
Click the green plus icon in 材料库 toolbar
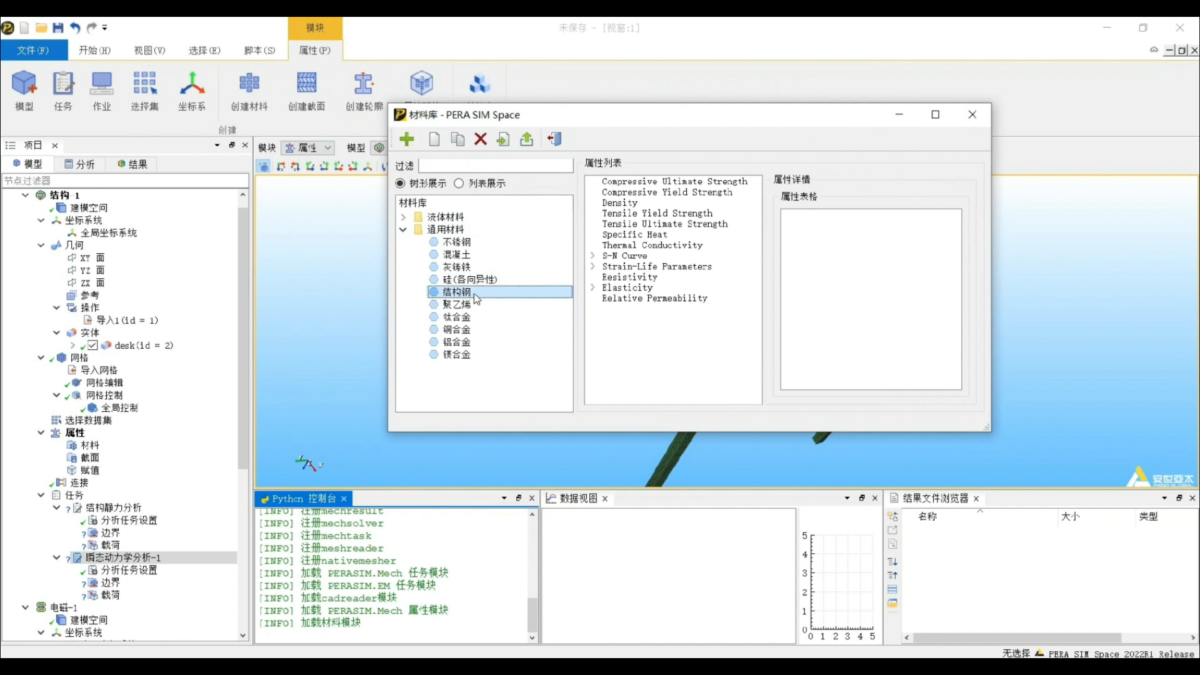pyautogui.click(x=407, y=139)
